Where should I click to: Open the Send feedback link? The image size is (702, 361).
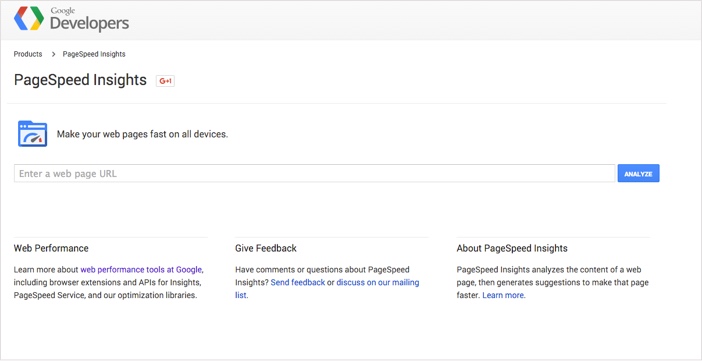coord(298,283)
